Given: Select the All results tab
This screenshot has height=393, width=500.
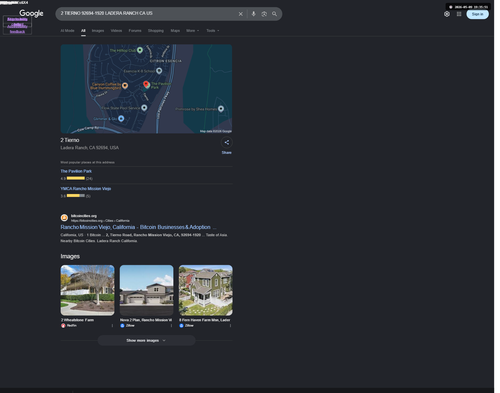Looking at the screenshot, I should pyautogui.click(x=83, y=31).
